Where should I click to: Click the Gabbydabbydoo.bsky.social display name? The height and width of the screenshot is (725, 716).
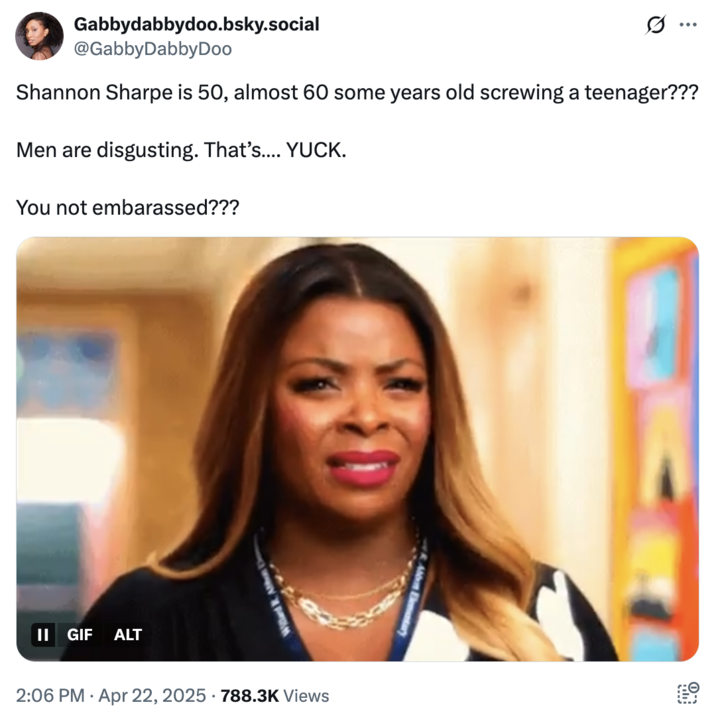click(x=196, y=24)
